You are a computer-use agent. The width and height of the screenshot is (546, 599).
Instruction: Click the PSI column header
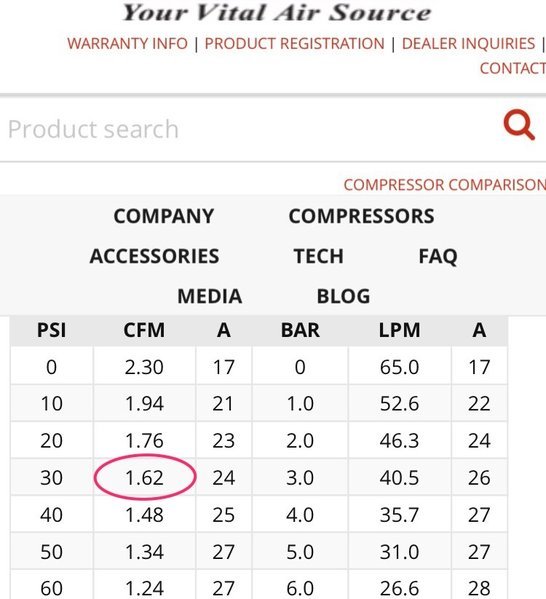point(52,330)
